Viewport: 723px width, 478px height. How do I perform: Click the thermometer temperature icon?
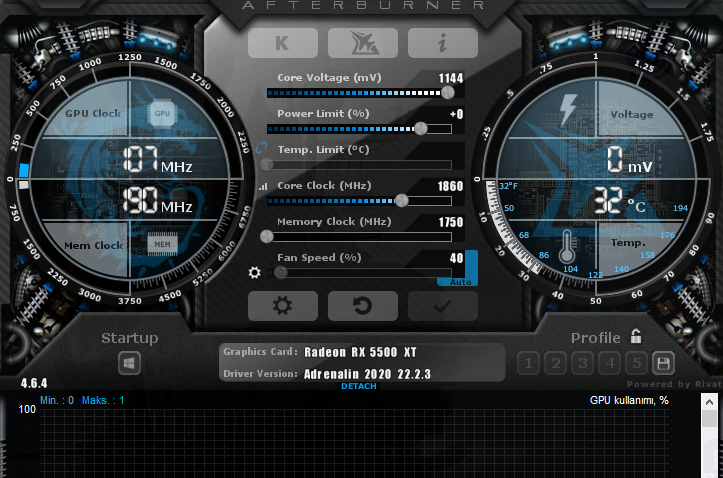567,246
